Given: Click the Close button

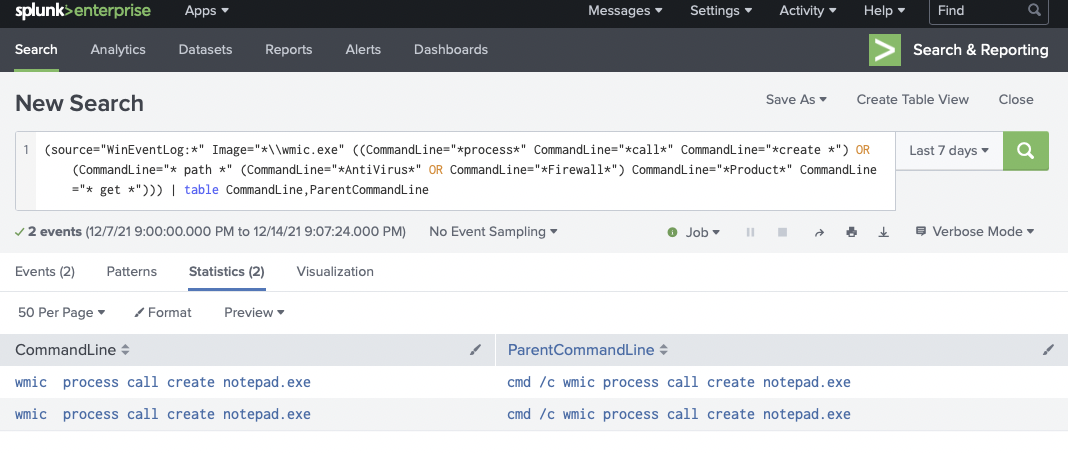Looking at the screenshot, I should [1016, 99].
